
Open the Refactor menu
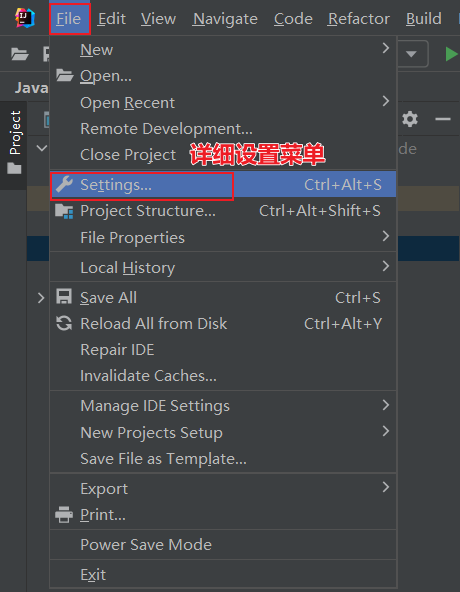[x=359, y=18]
